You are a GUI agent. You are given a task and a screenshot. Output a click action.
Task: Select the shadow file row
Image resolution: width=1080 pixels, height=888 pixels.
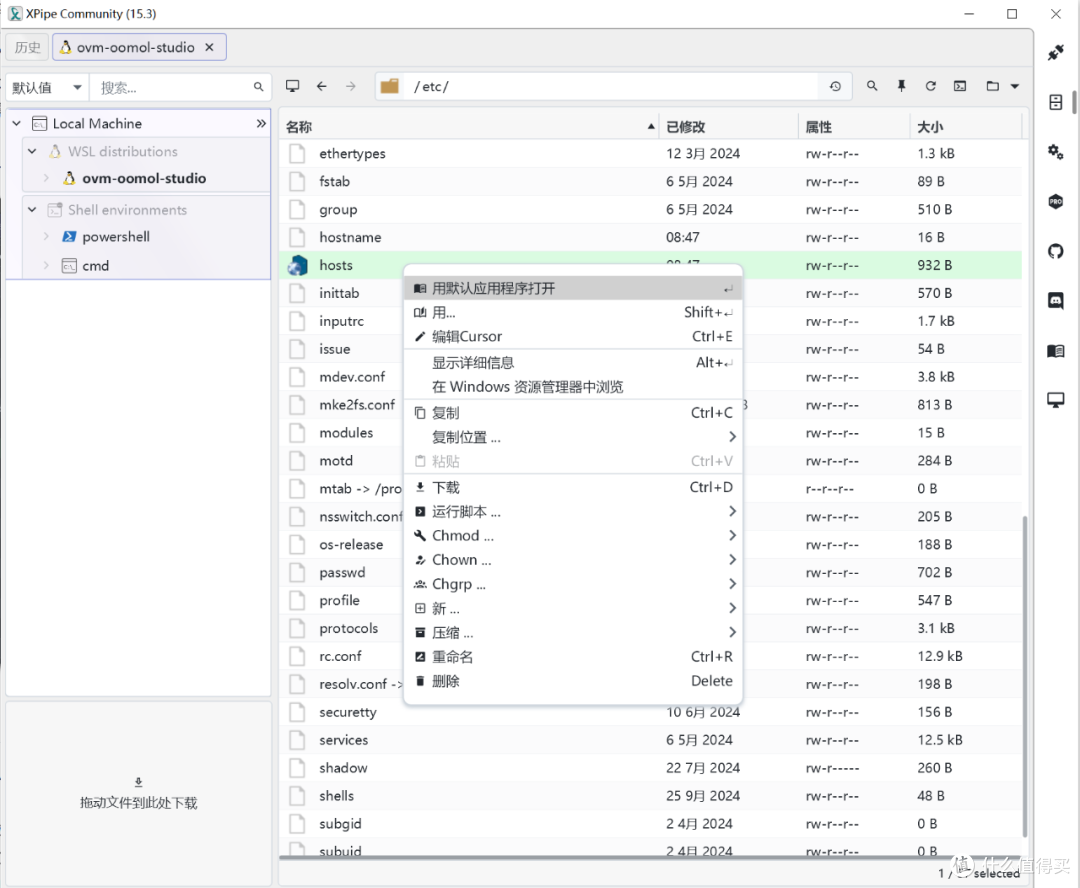coord(650,767)
